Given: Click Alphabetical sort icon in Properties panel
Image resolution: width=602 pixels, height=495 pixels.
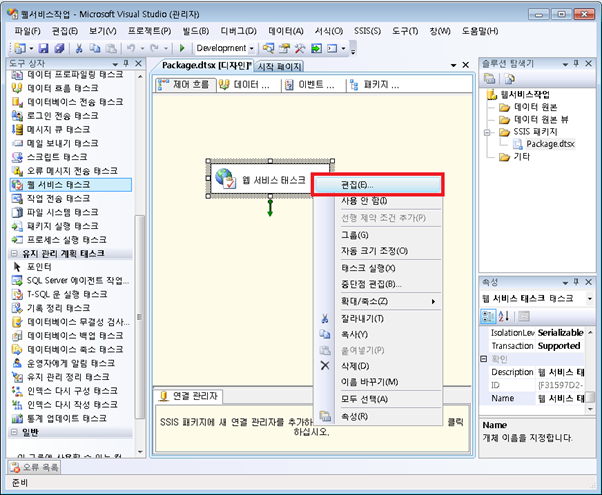Looking at the screenshot, I should 503,316.
